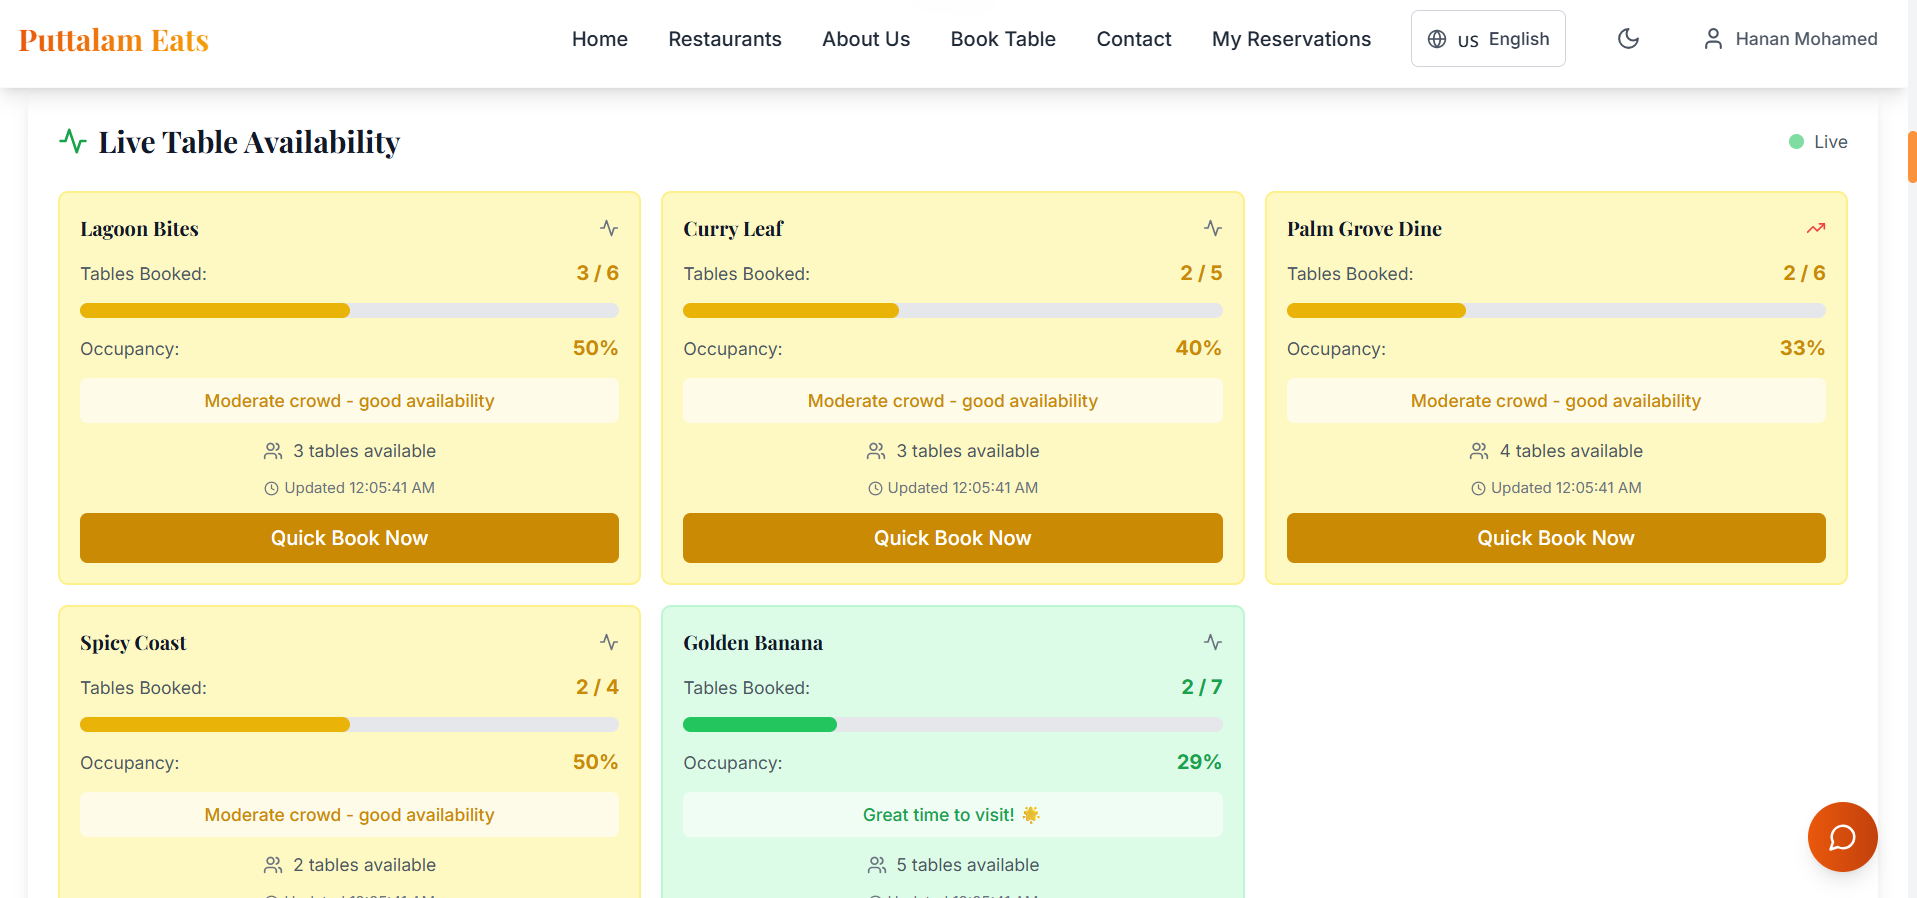Click the people icon by Lagoon Bites 3 tables available
The image size is (1917, 898).
pyautogui.click(x=273, y=451)
